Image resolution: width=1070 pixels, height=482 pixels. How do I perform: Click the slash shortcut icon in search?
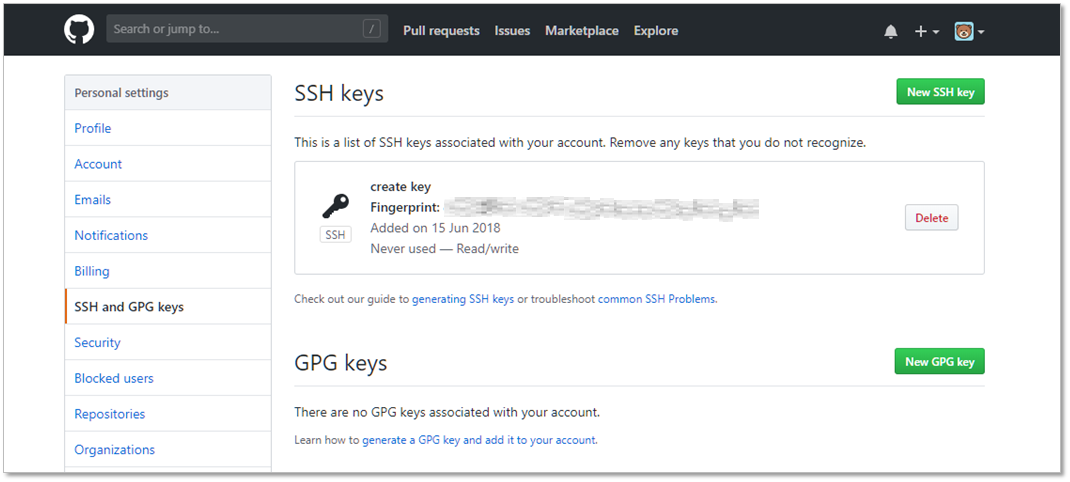click(372, 30)
